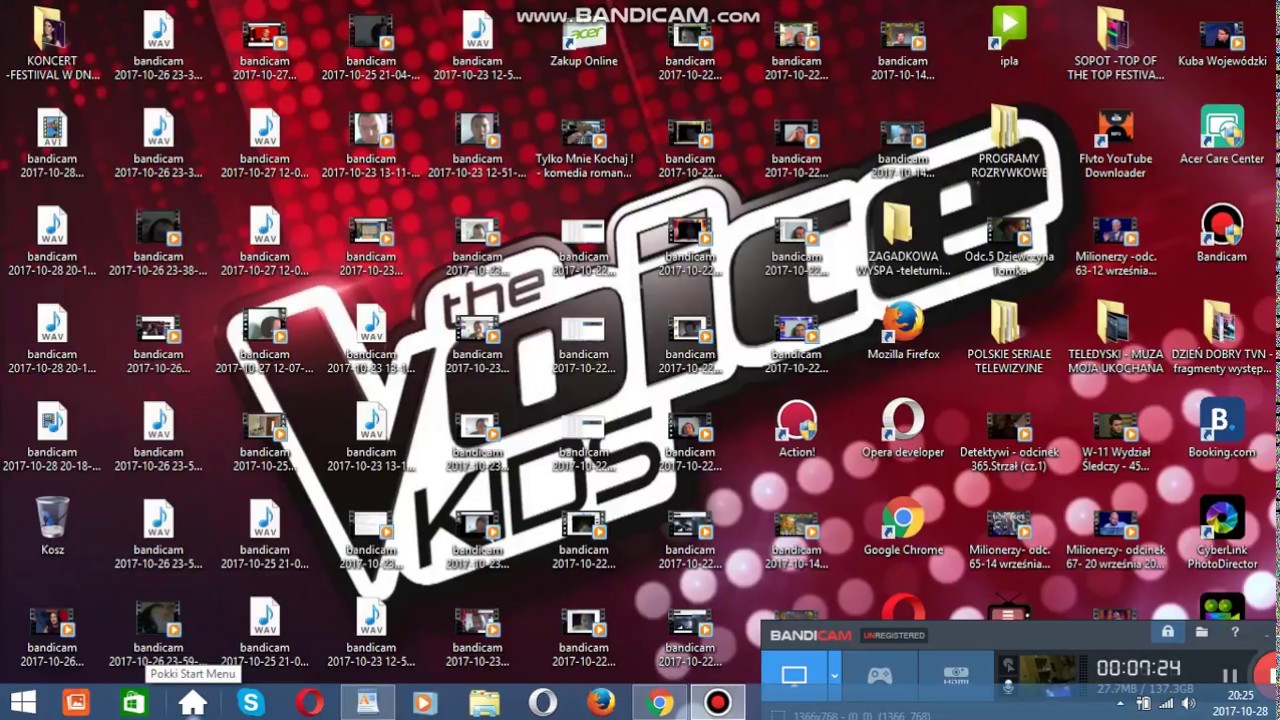This screenshot has height=720, width=1280.
Task: Launch Opera developer desktop shortcut
Action: (903, 430)
